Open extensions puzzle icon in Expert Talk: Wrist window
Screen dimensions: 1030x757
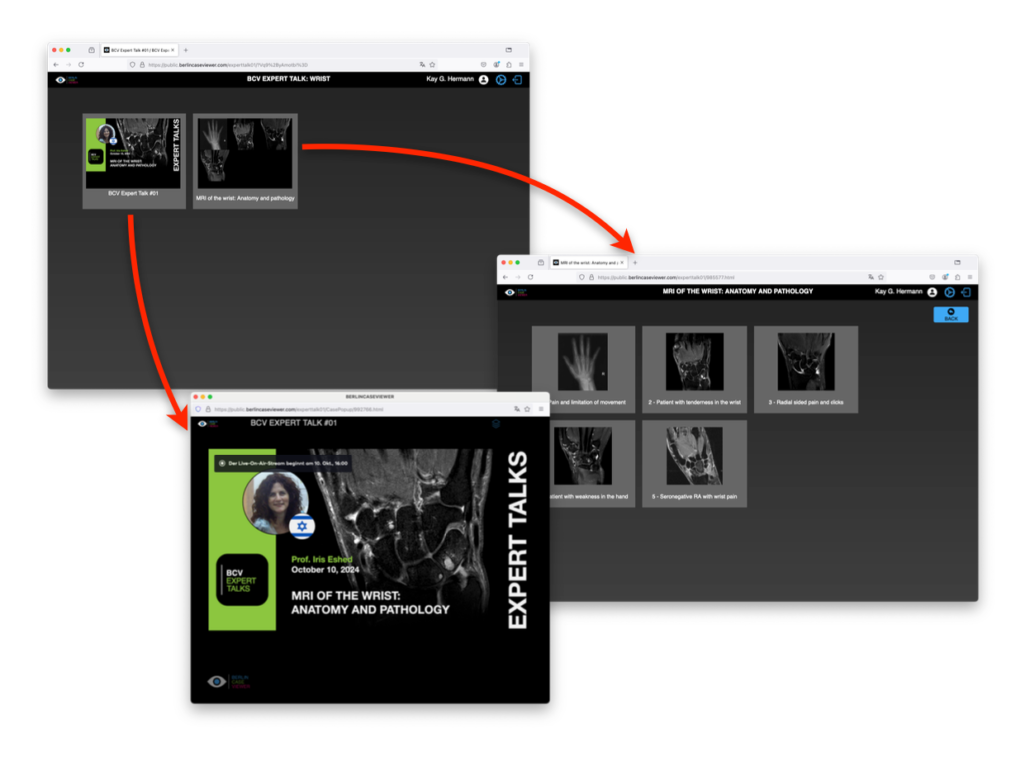[x=509, y=64]
